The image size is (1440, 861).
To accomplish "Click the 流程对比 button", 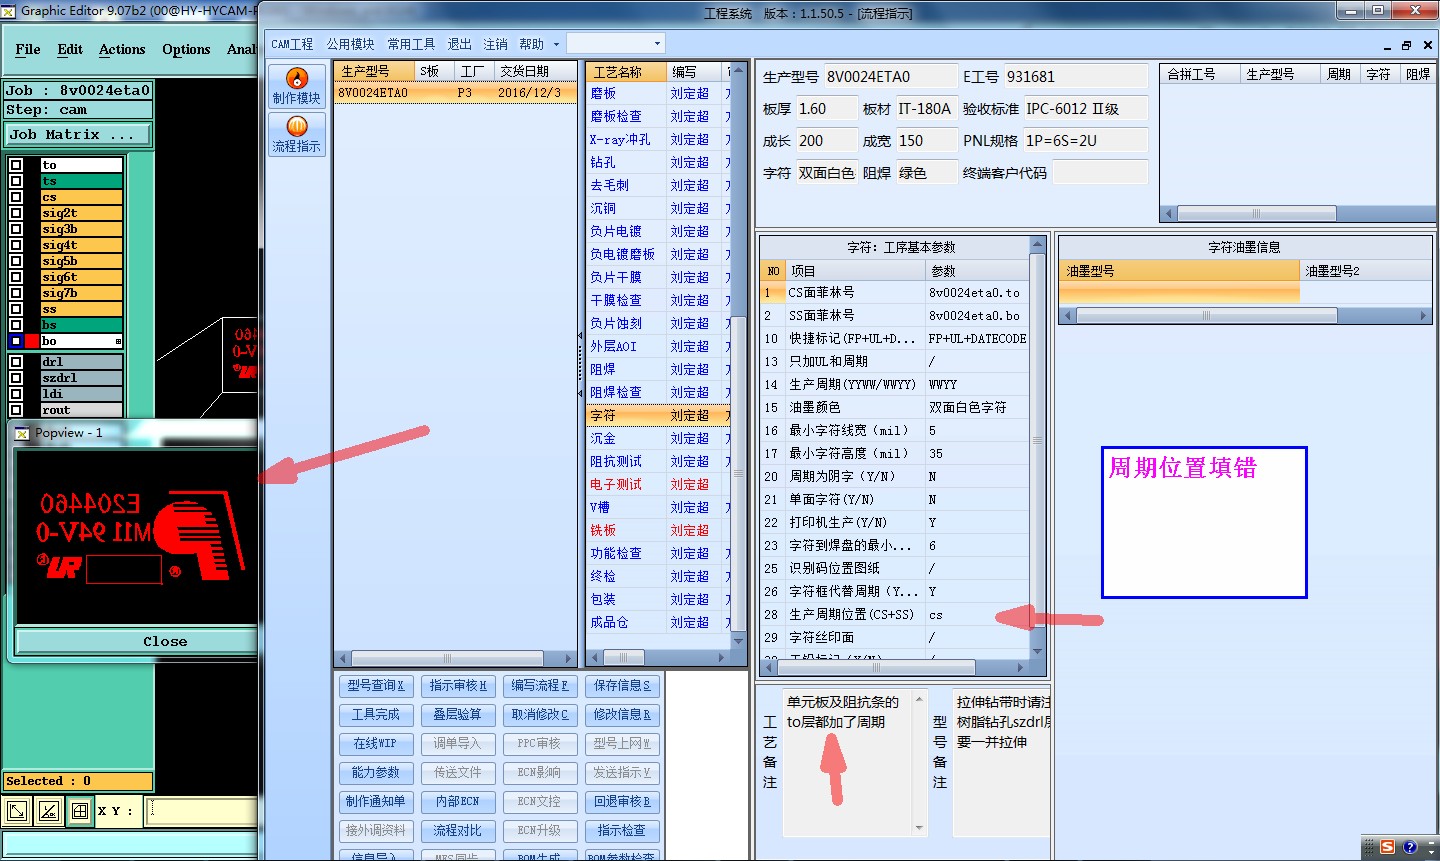I will coord(458,830).
